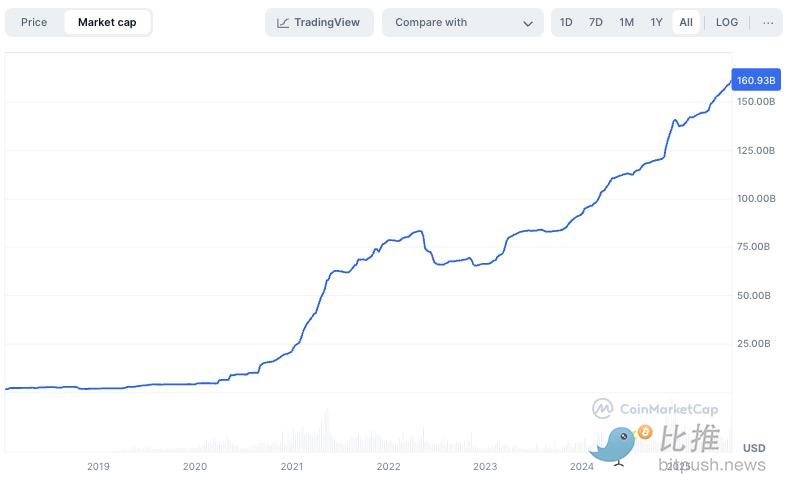Viewport: 786px width, 492px height.
Task: Click the CoinMarketCap logo icon
Action: point(603,408)
